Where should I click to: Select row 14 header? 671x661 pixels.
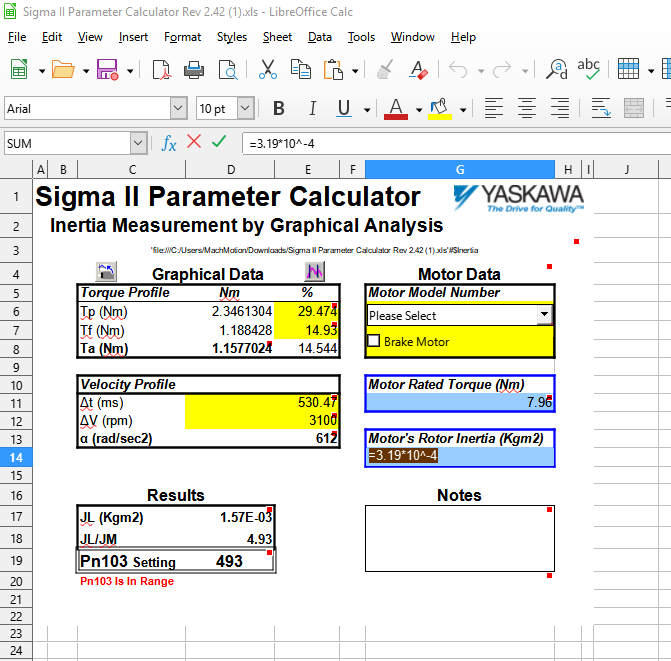16,457
